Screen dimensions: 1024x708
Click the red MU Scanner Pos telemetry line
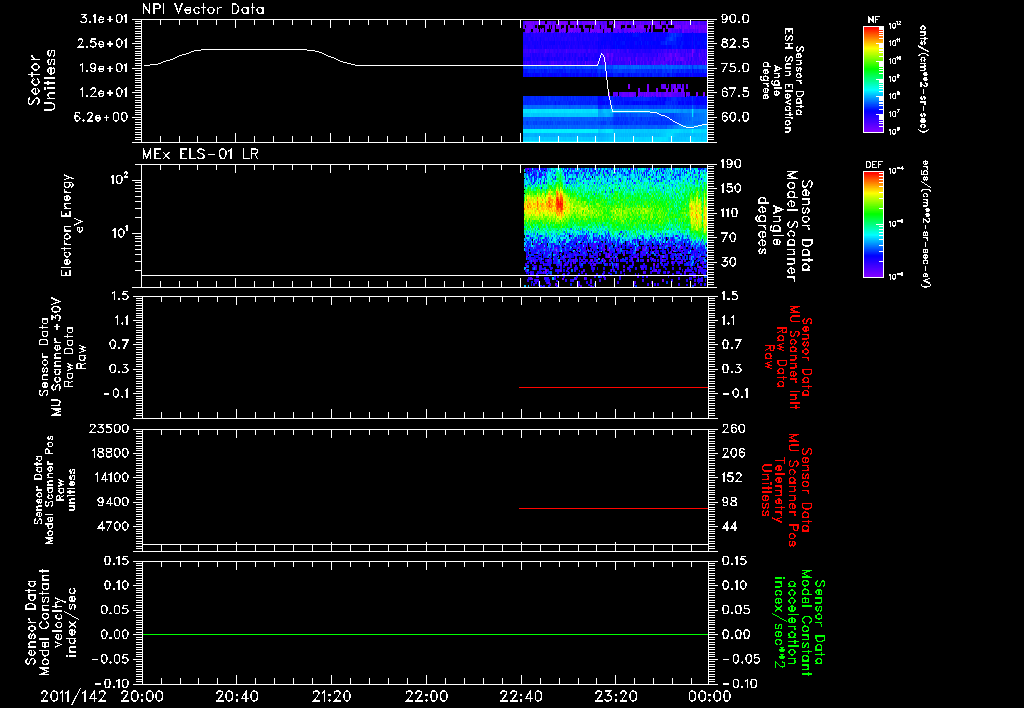[613, 508]
